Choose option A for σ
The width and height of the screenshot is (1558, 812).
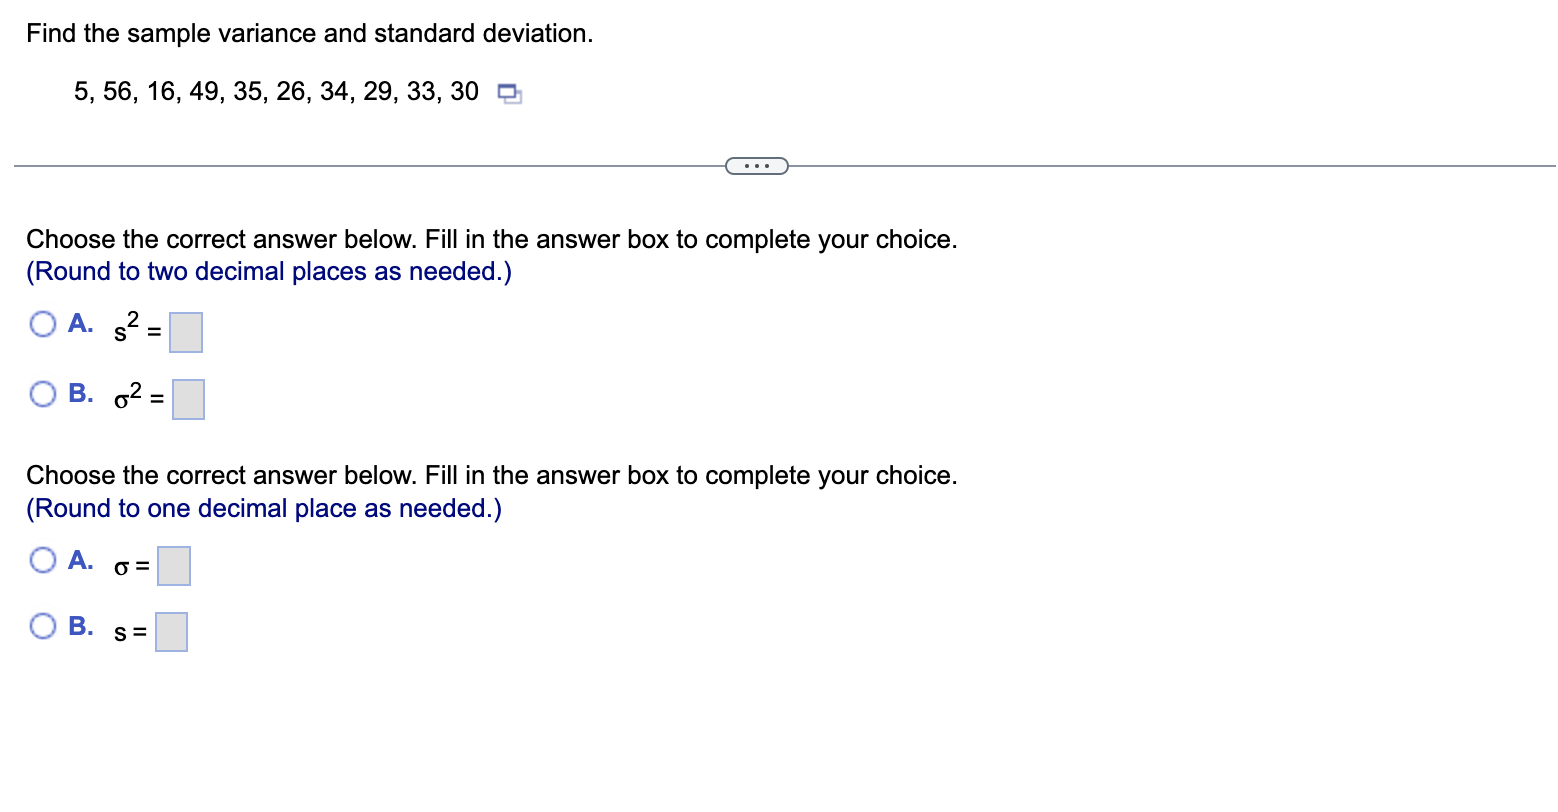[x=42, y=560]
